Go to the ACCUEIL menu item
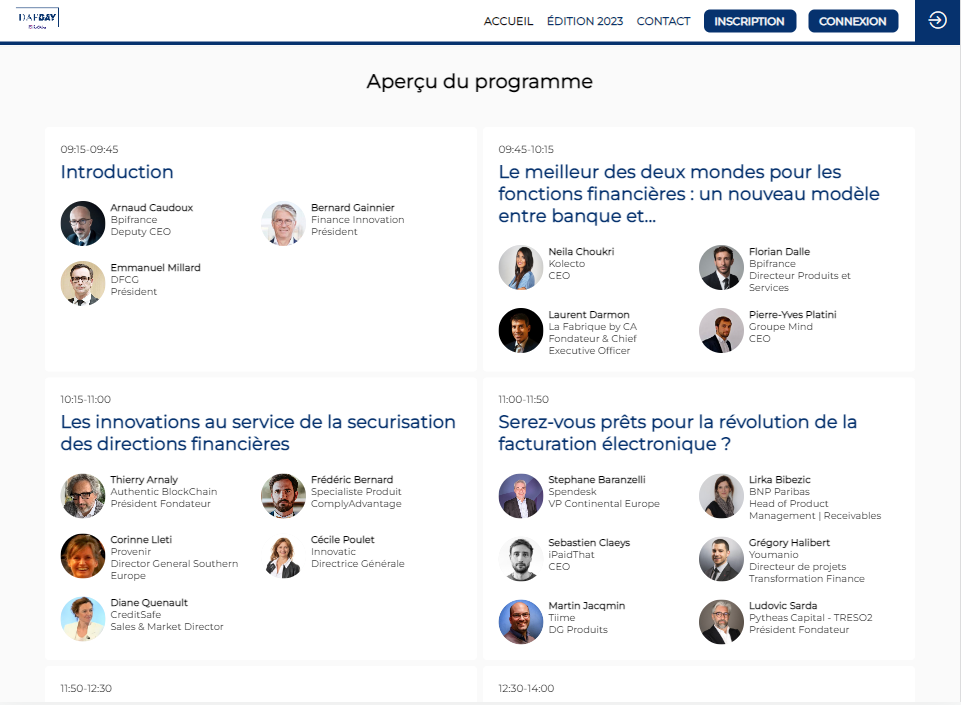961x705 pixels. pos(508,21)
